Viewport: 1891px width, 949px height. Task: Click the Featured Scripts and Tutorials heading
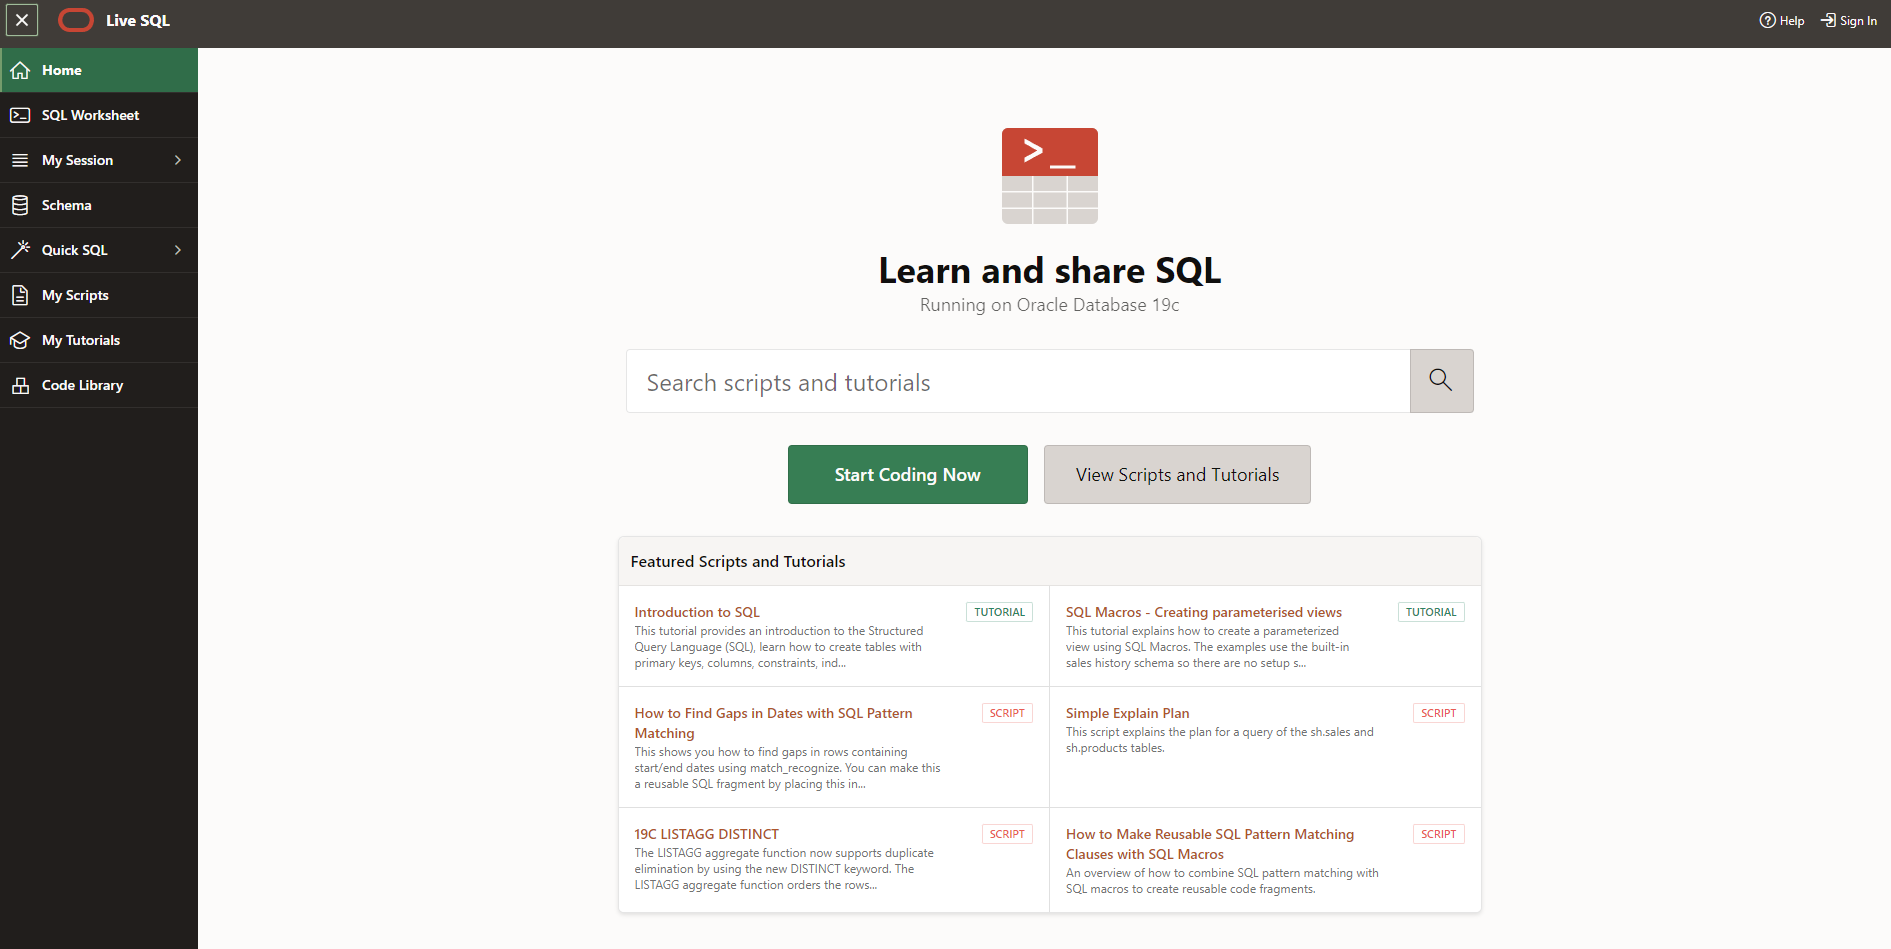point(738,562)
